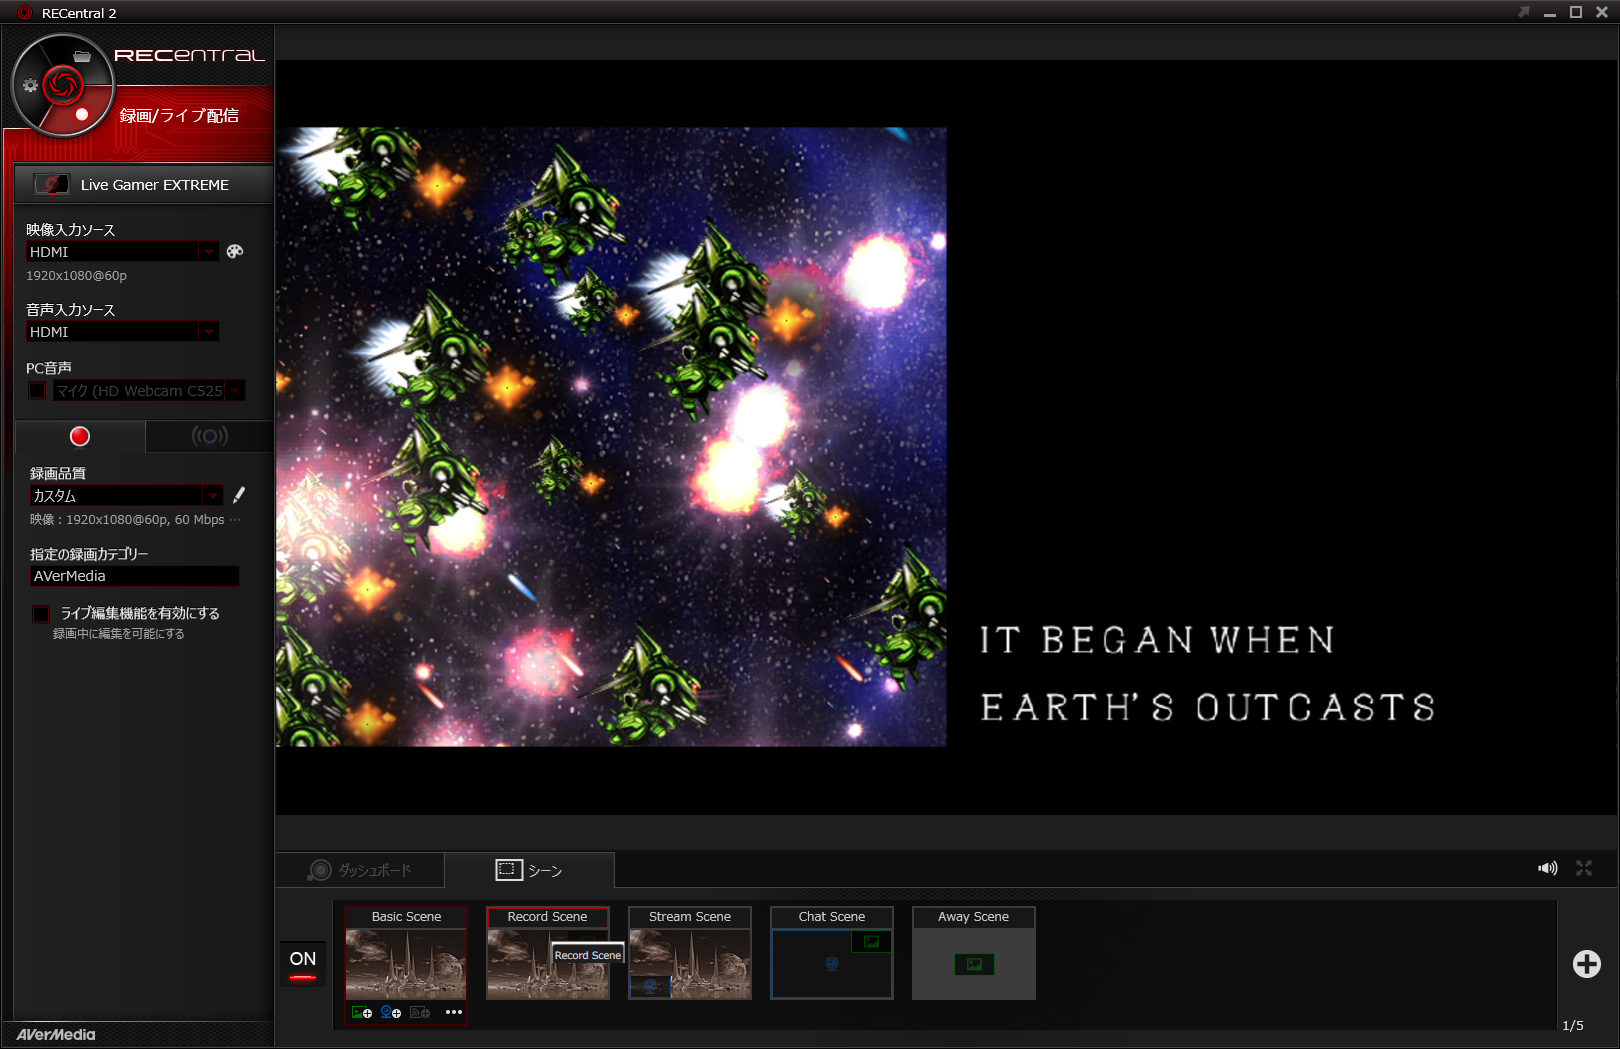Add screen cast source to Basic Scene
This screenshot has height=1049, width=1620.
420,1012
